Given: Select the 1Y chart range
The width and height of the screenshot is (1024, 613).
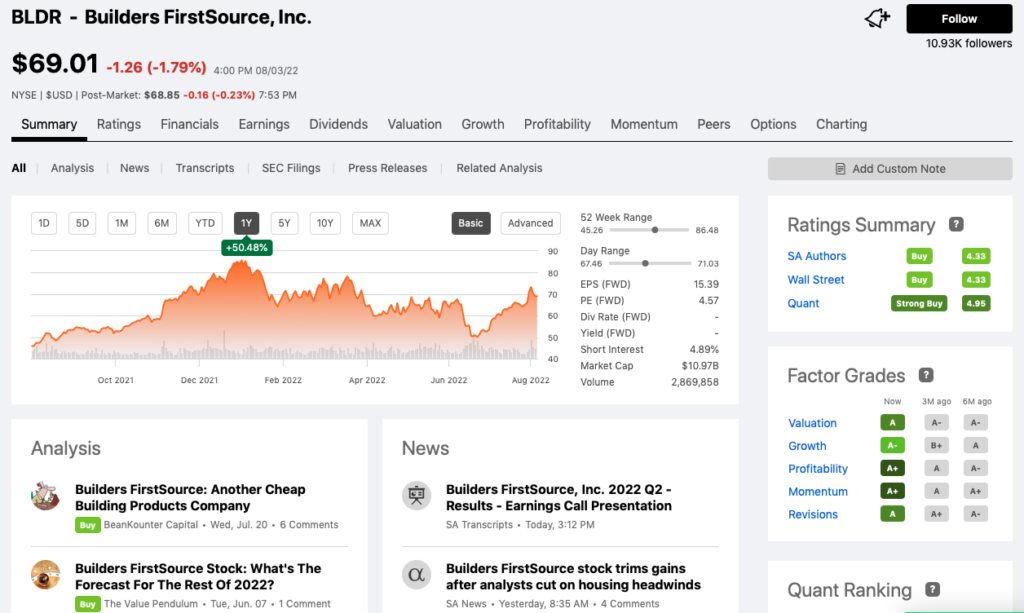Looking at the screenshot, I should tap(246, 223).
